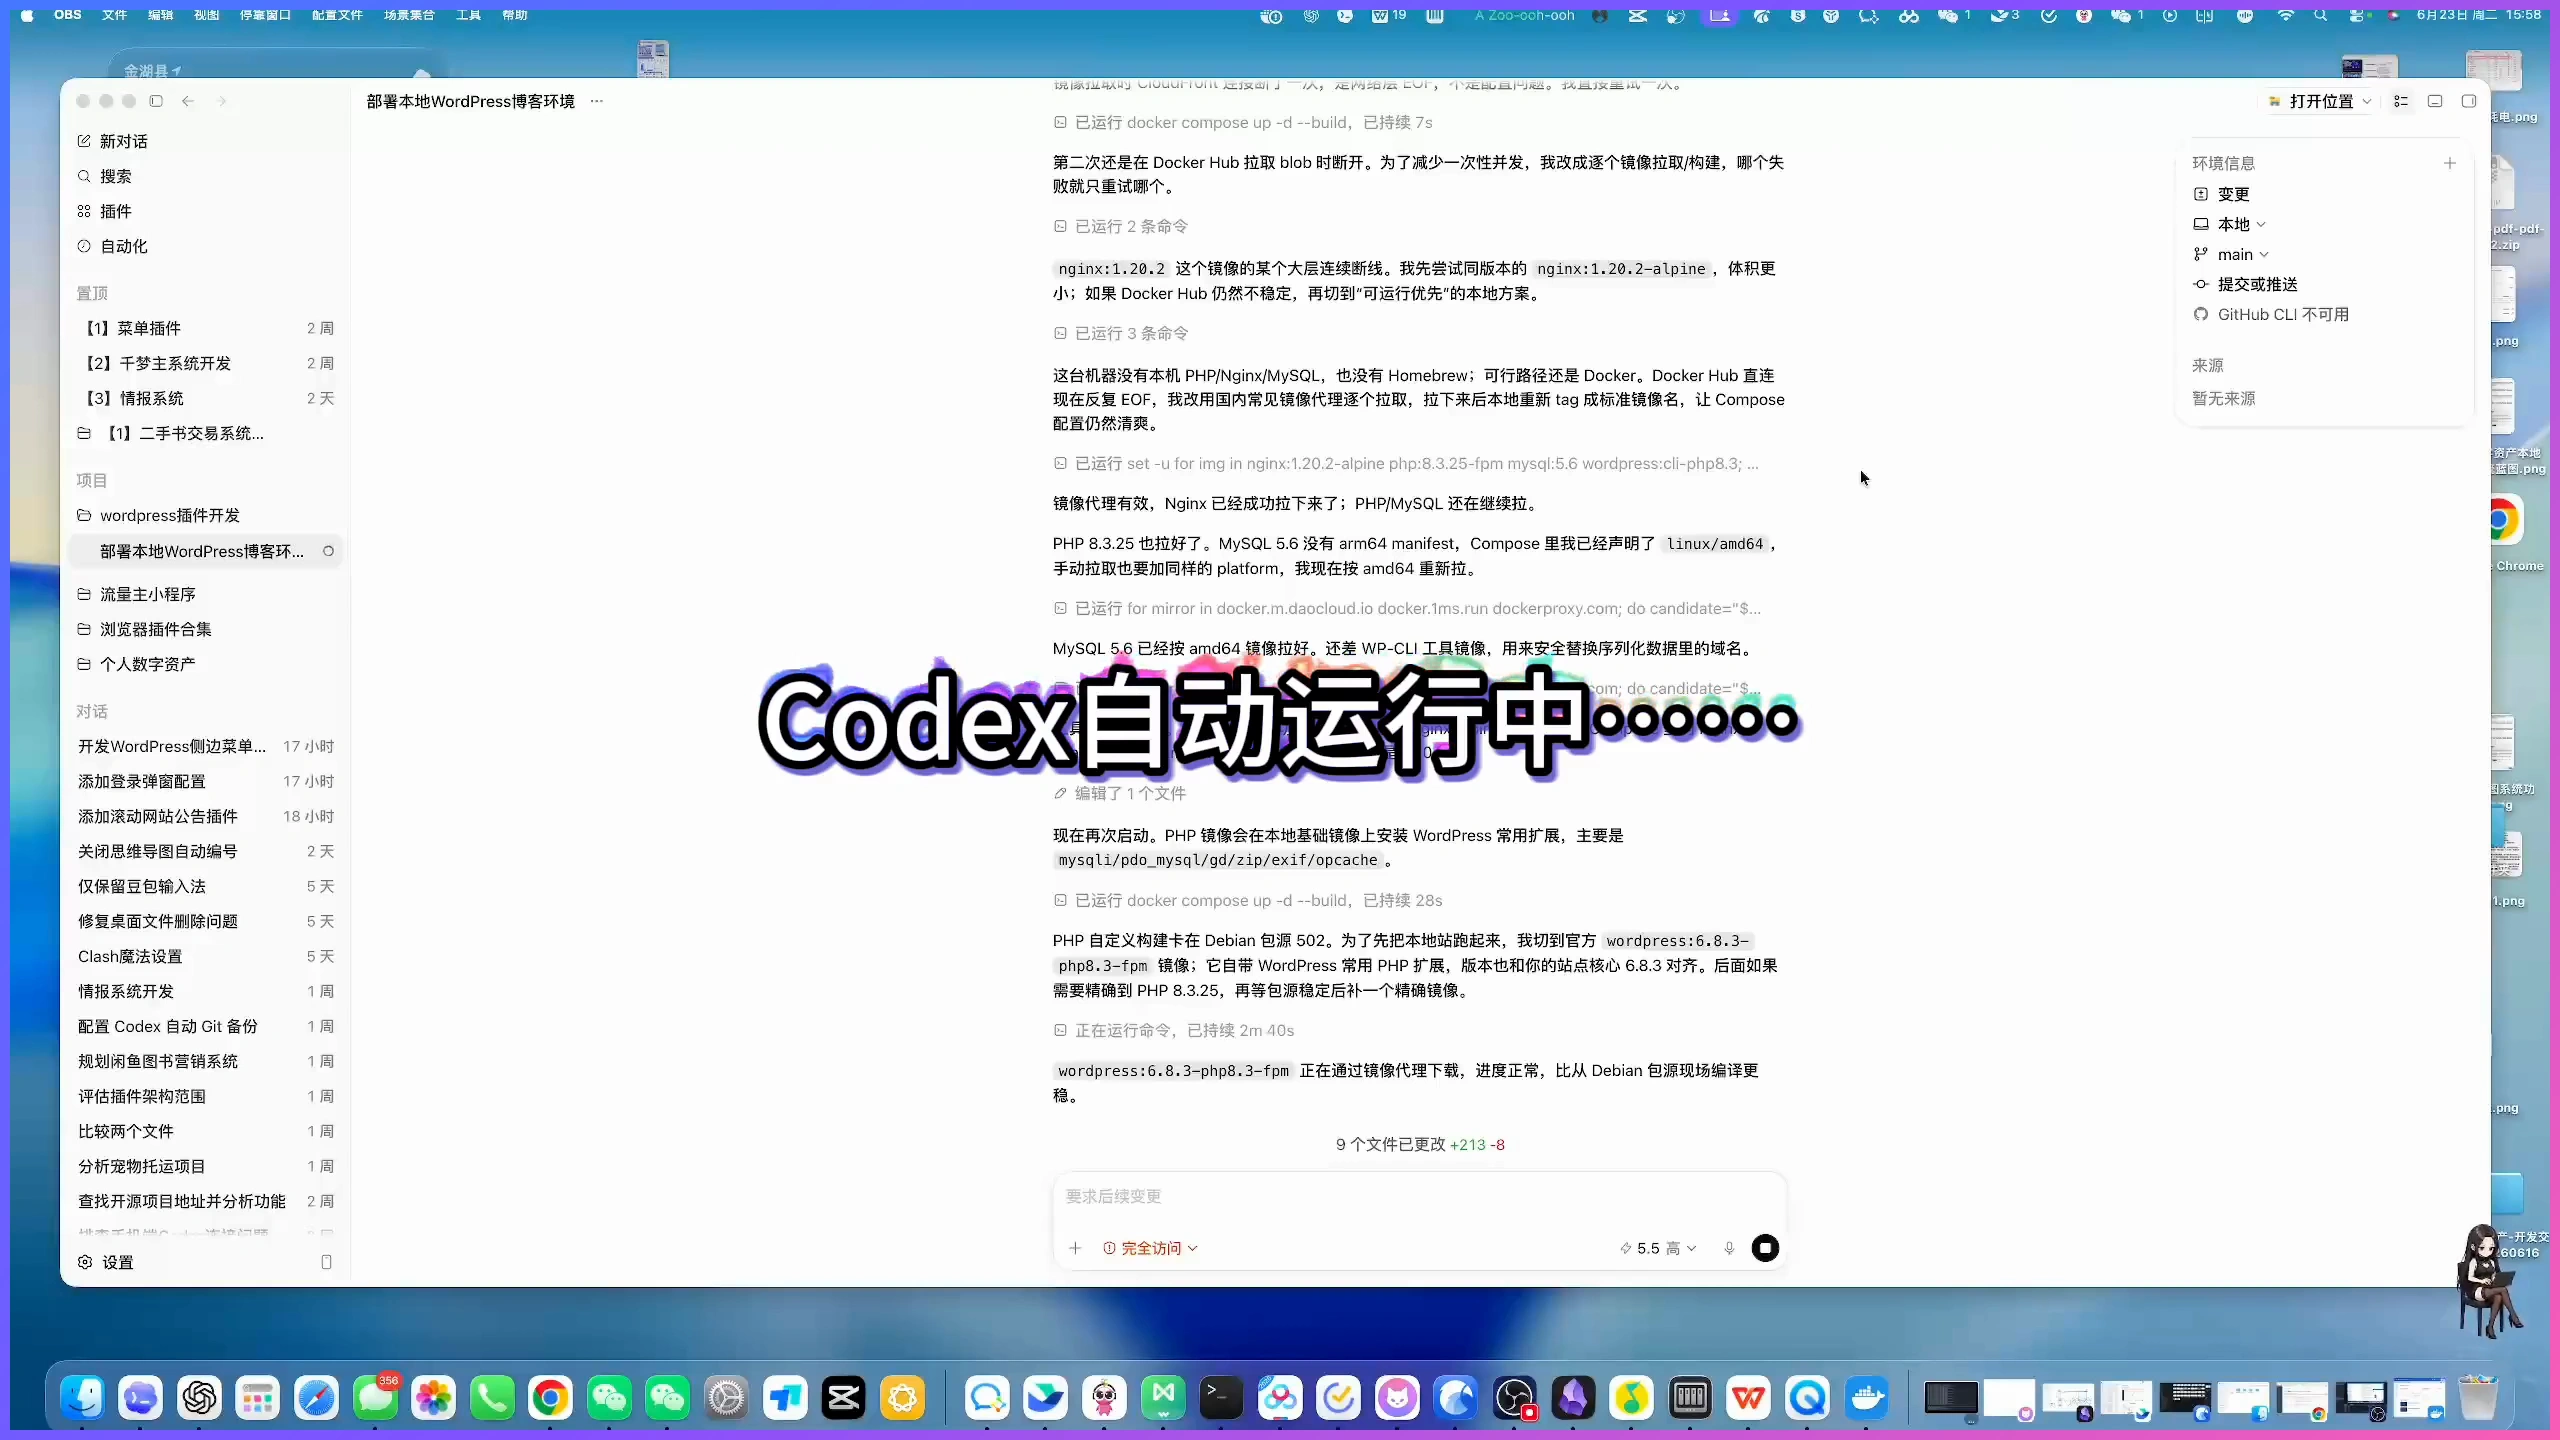Open the 视图 menu in menu bar
Viewport: 2560px width, 1440px height.
tap(206, 15)
